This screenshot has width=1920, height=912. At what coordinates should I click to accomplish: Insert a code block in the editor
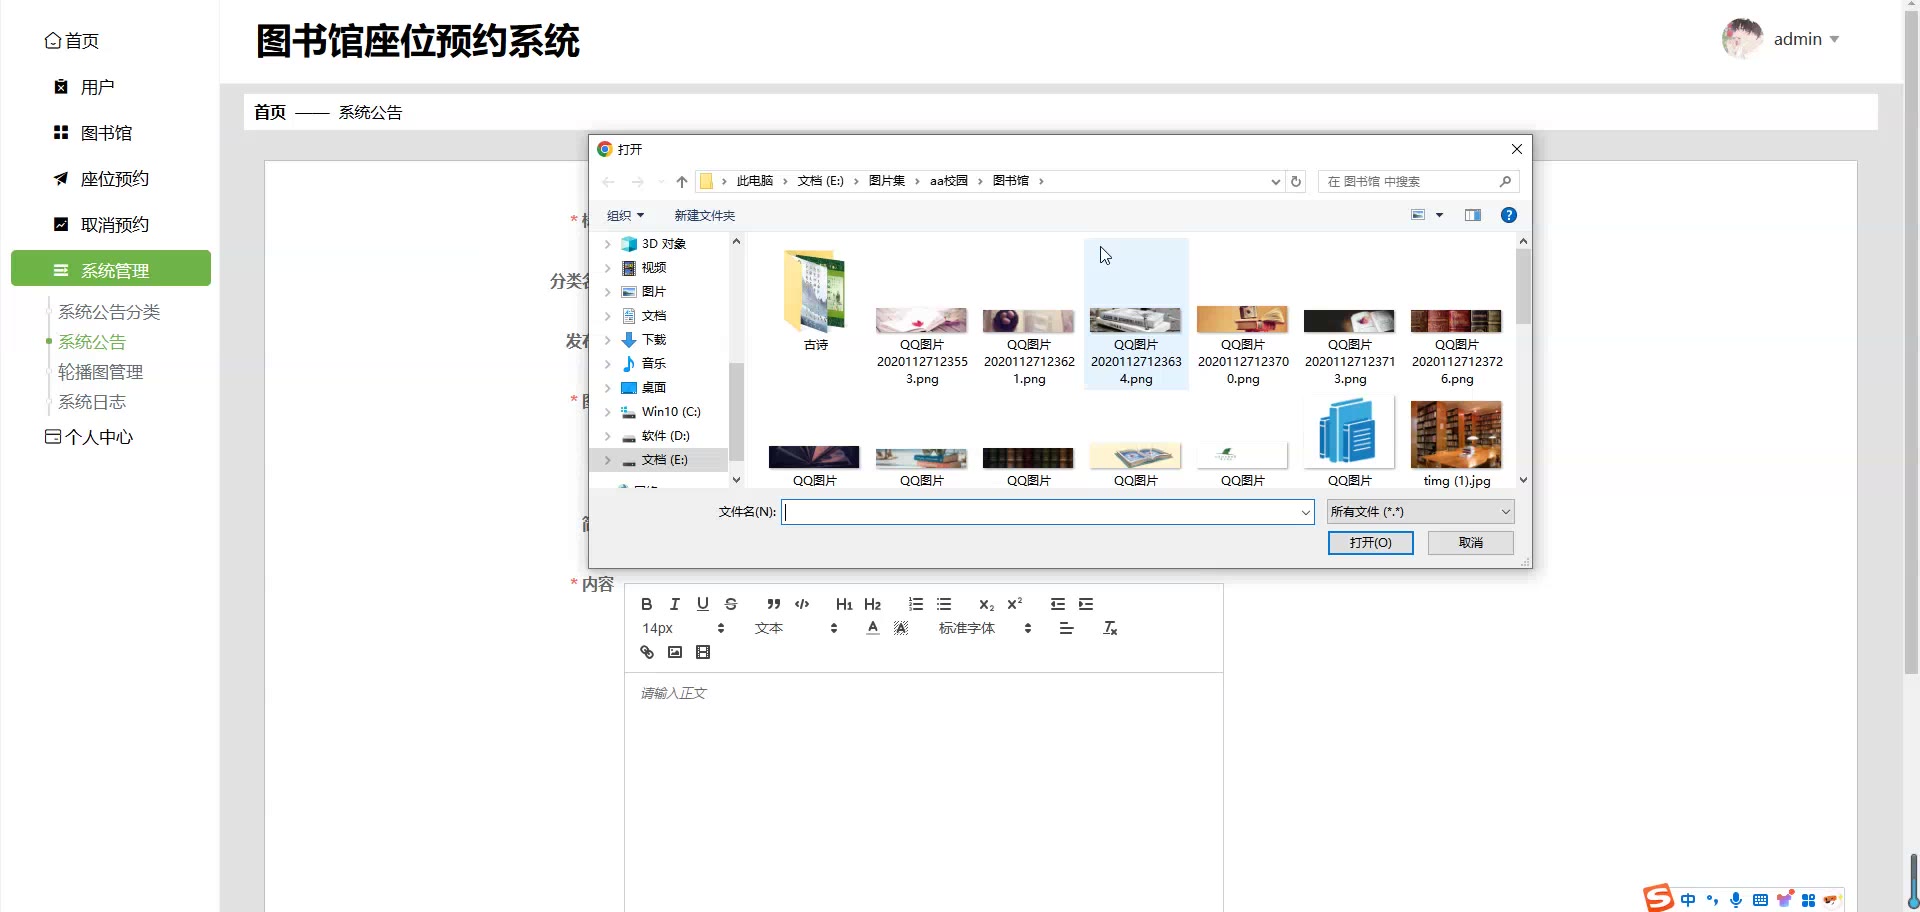click(x=802, y=604)
